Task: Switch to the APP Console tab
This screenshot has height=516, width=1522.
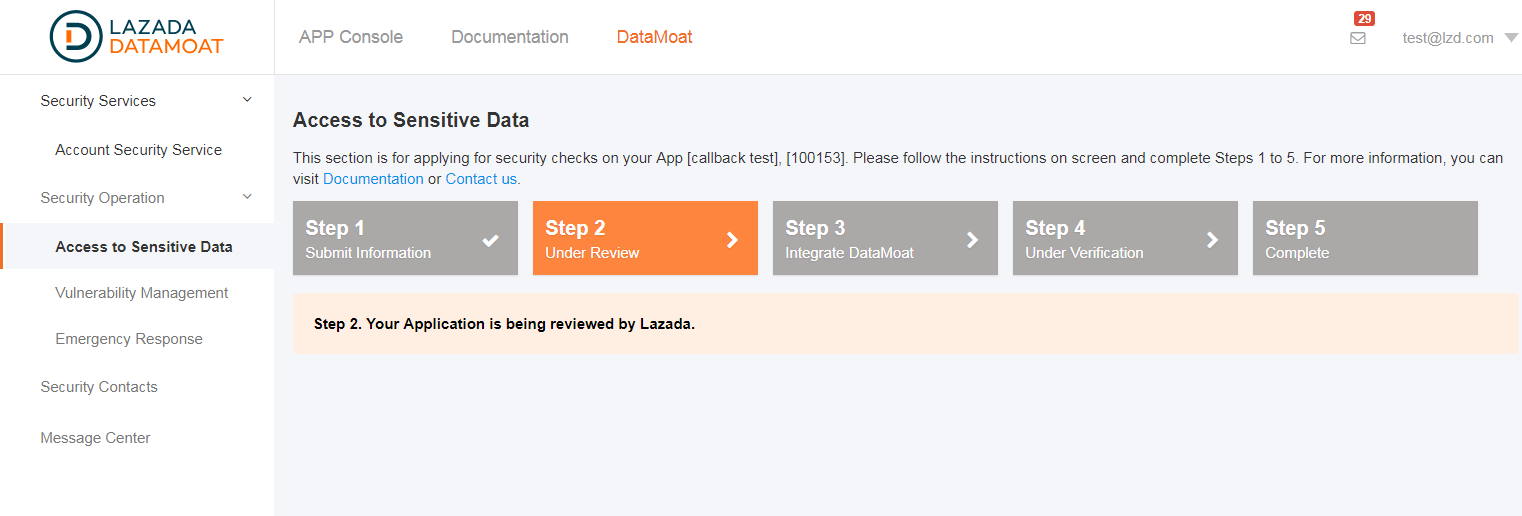Action: [x=351, y=37]
